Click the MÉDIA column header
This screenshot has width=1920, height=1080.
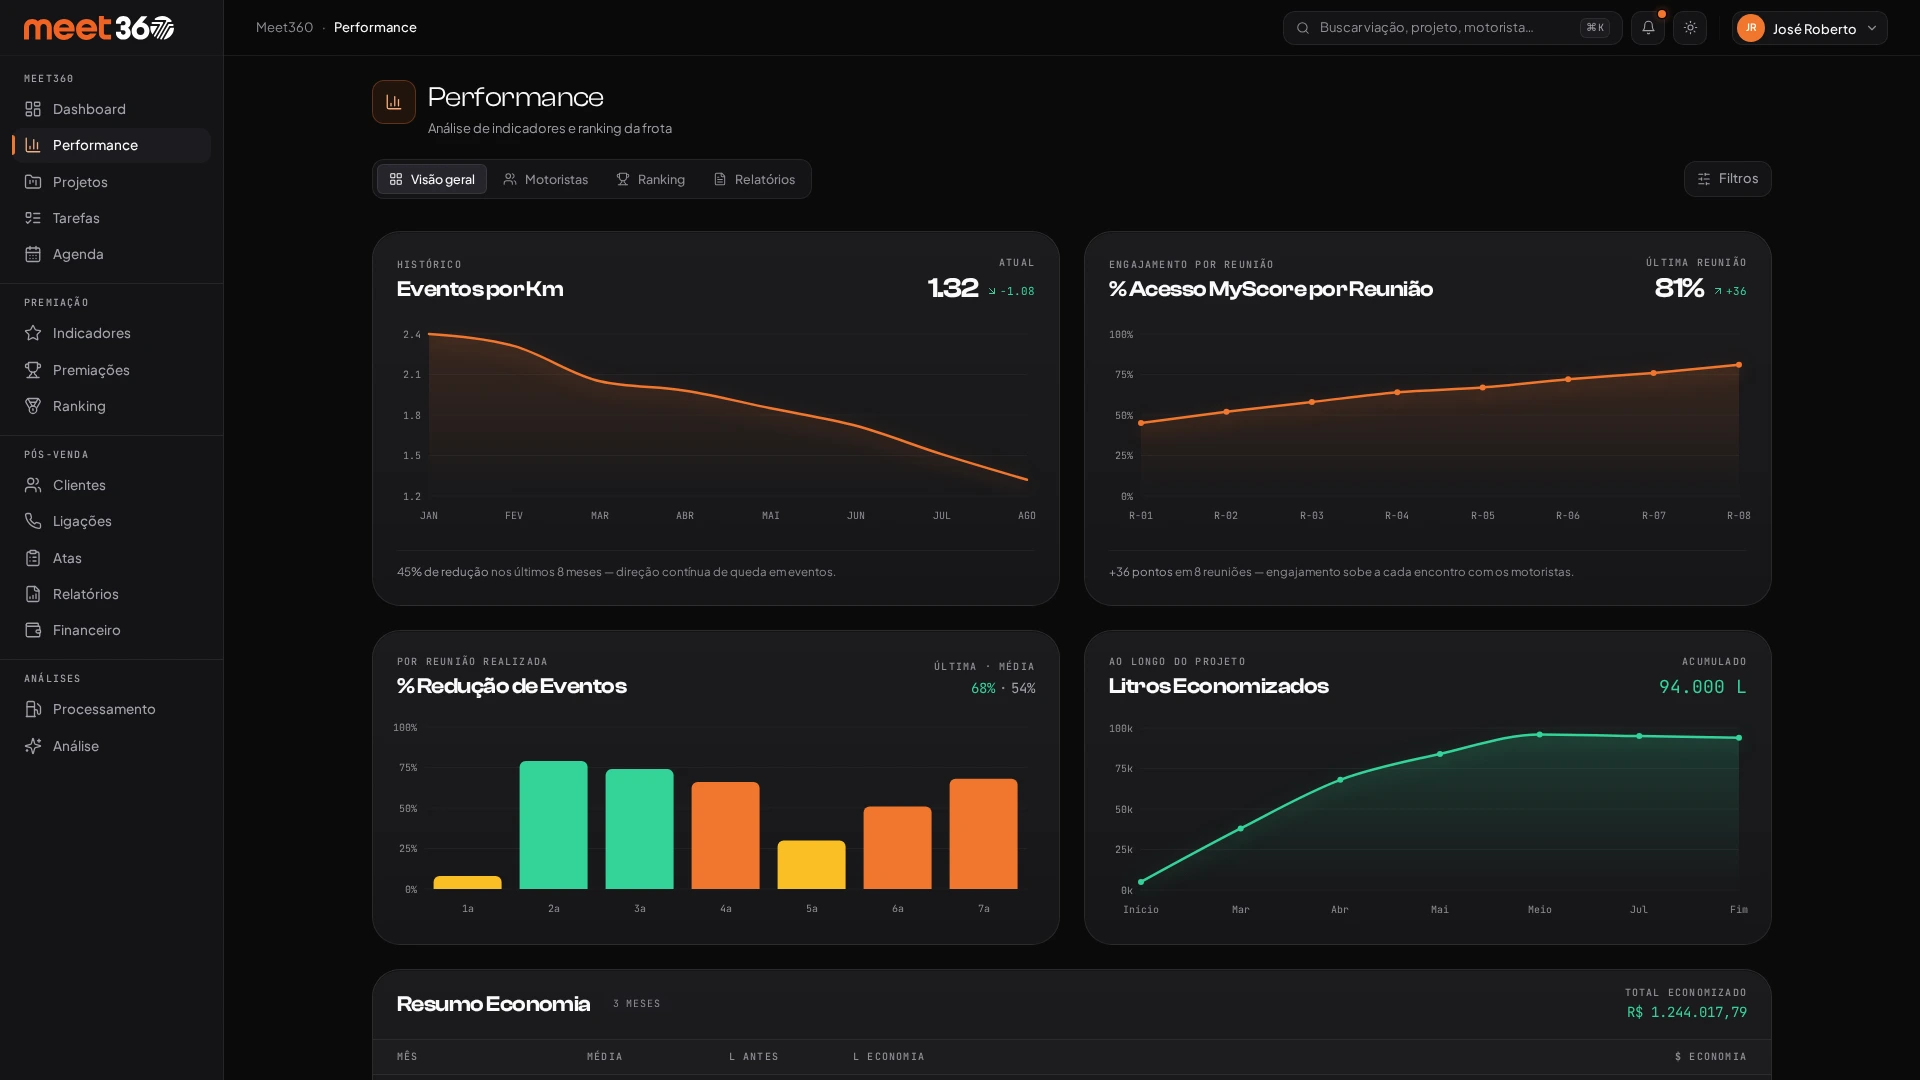click(605, 1057)
